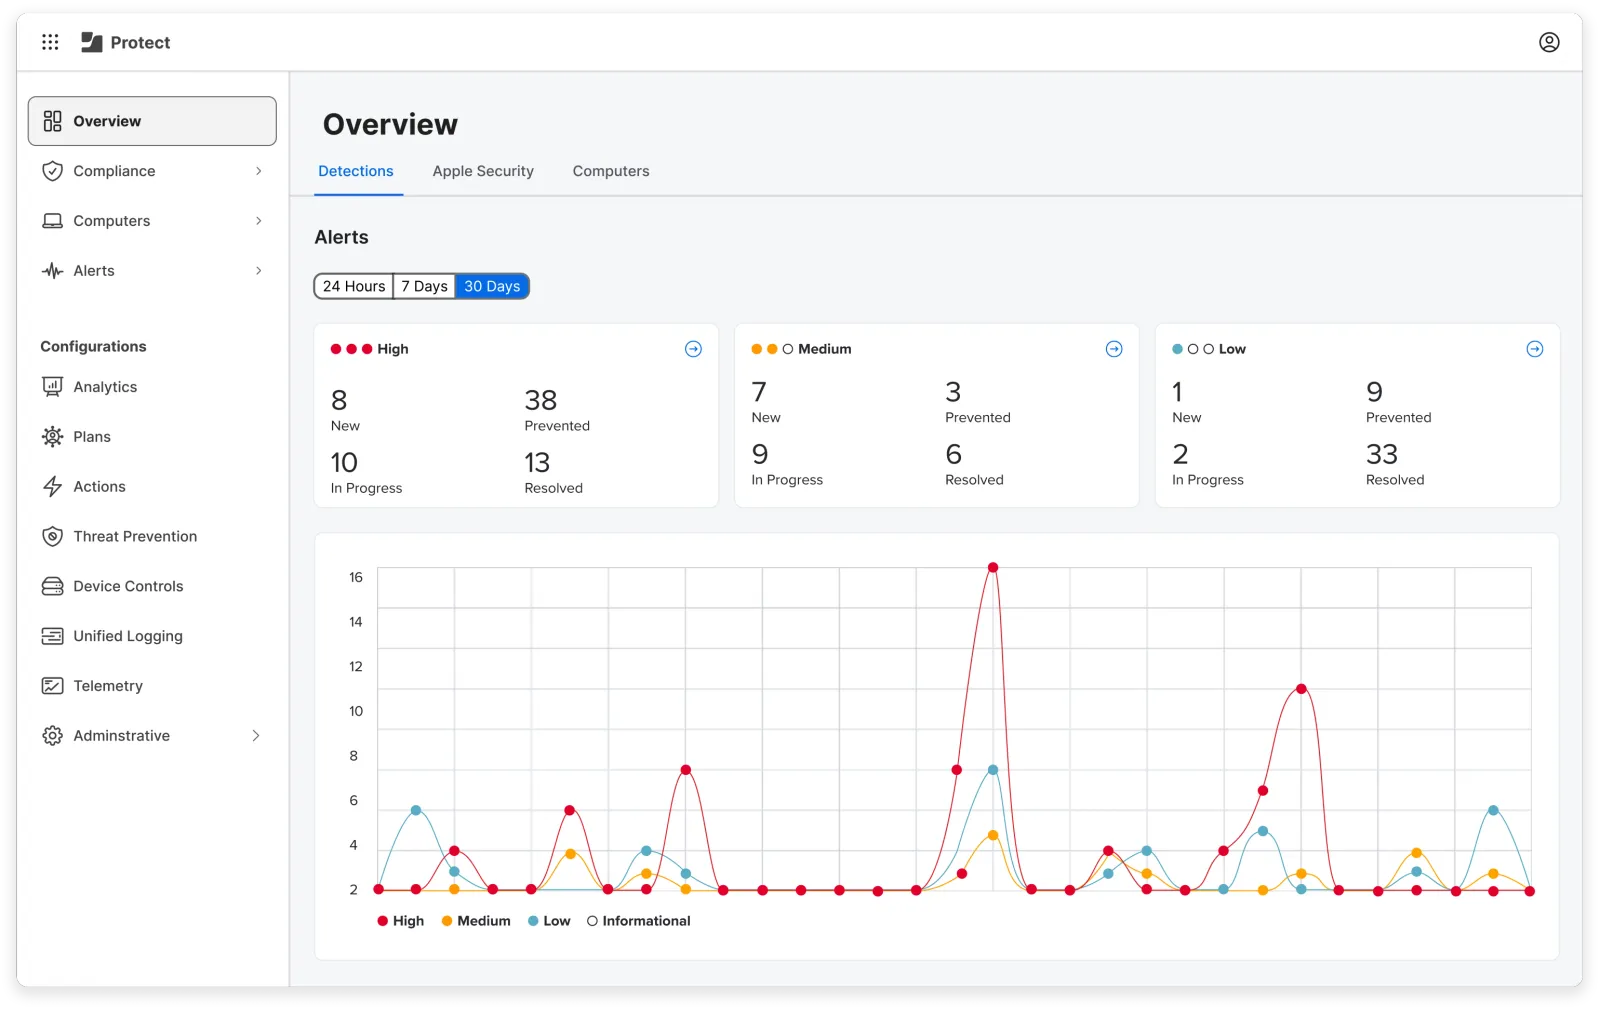This screenshot has height=1016, width=1600.
Task: Open details for Low severity alerts
Action: pyautogui.click(x=1534, y=349)
